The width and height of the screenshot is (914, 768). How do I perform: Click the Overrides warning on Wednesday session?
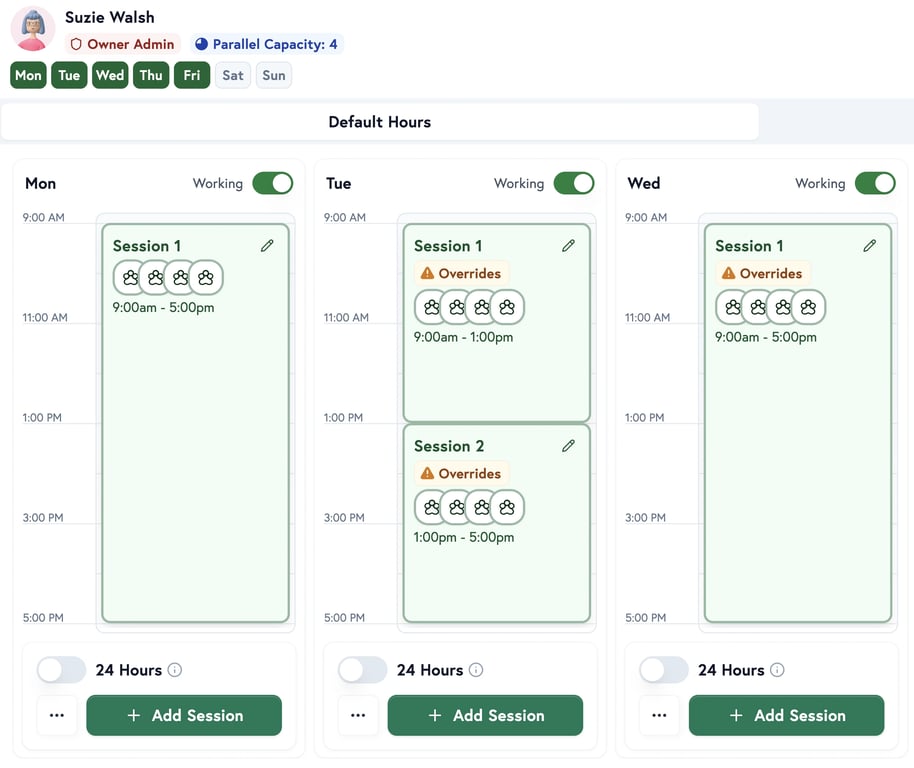763,273
